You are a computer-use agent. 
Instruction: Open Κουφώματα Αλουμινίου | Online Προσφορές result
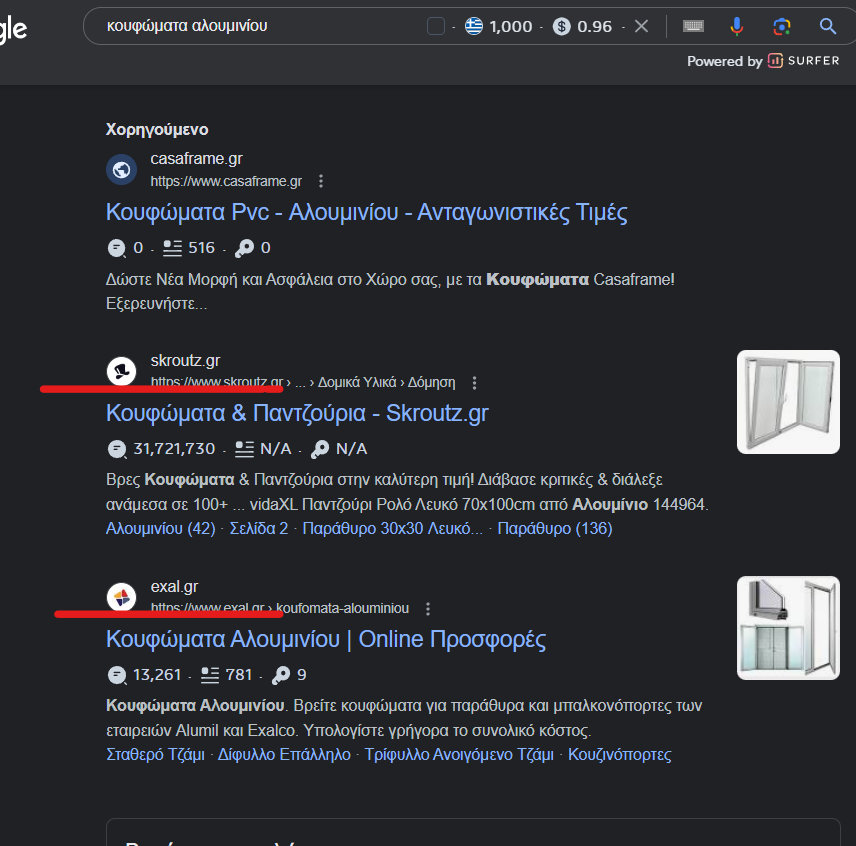[x=326, y=639]
